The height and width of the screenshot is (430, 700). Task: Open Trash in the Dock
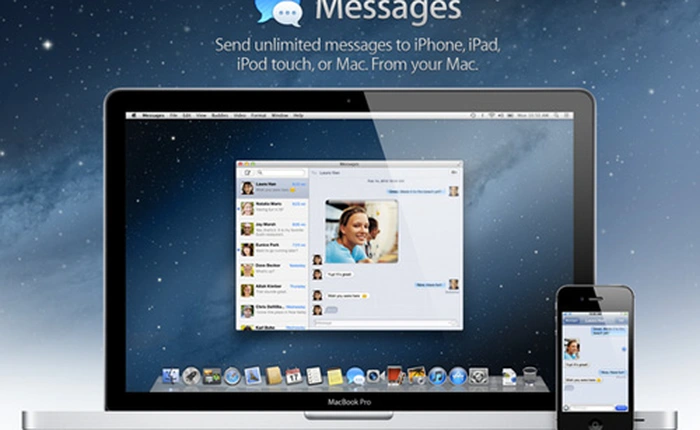click(529, 376)
